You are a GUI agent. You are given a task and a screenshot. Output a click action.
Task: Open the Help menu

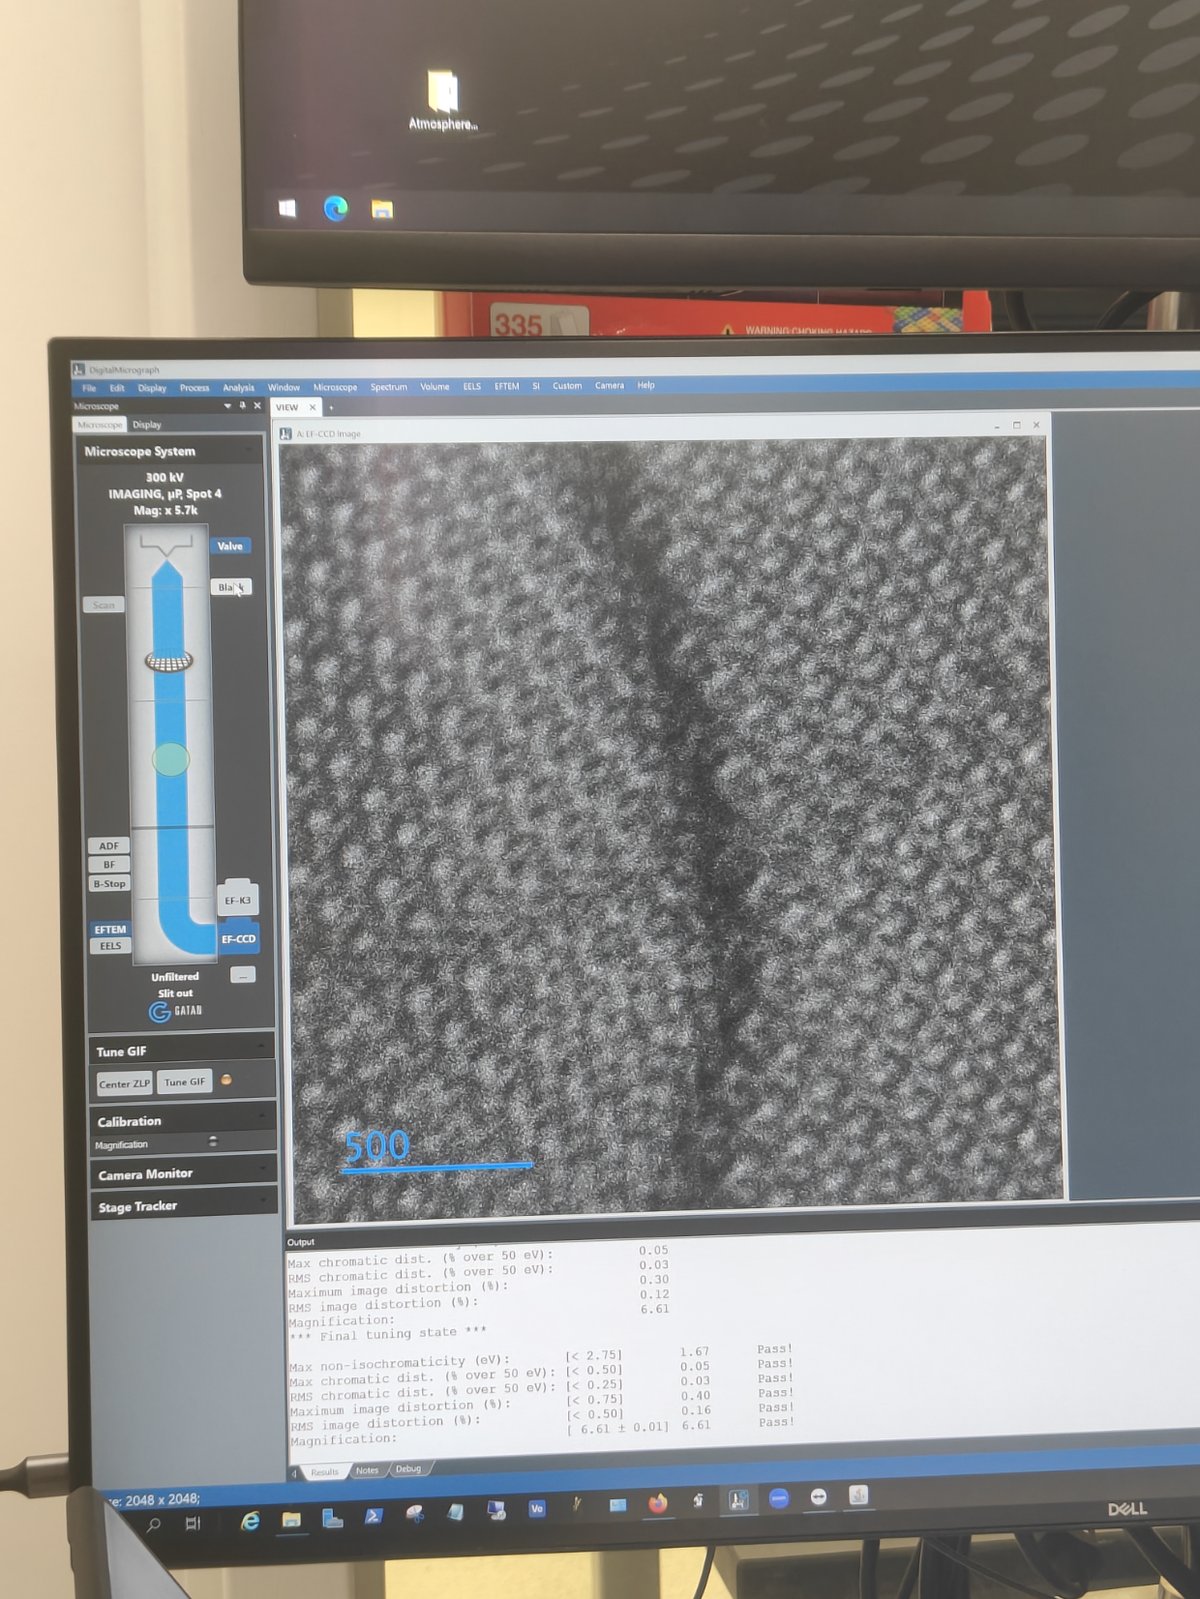pos(646,386)
